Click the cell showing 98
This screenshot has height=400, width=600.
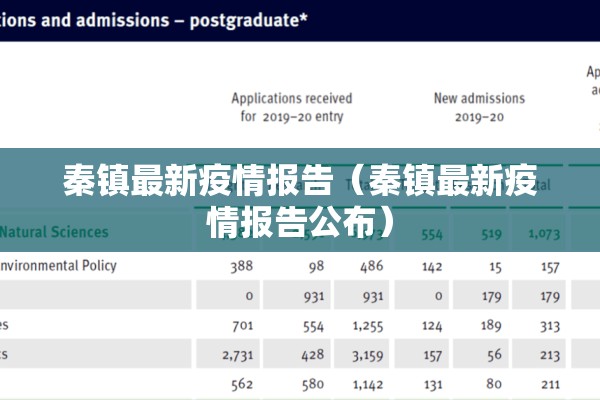[x=316, y=266]
